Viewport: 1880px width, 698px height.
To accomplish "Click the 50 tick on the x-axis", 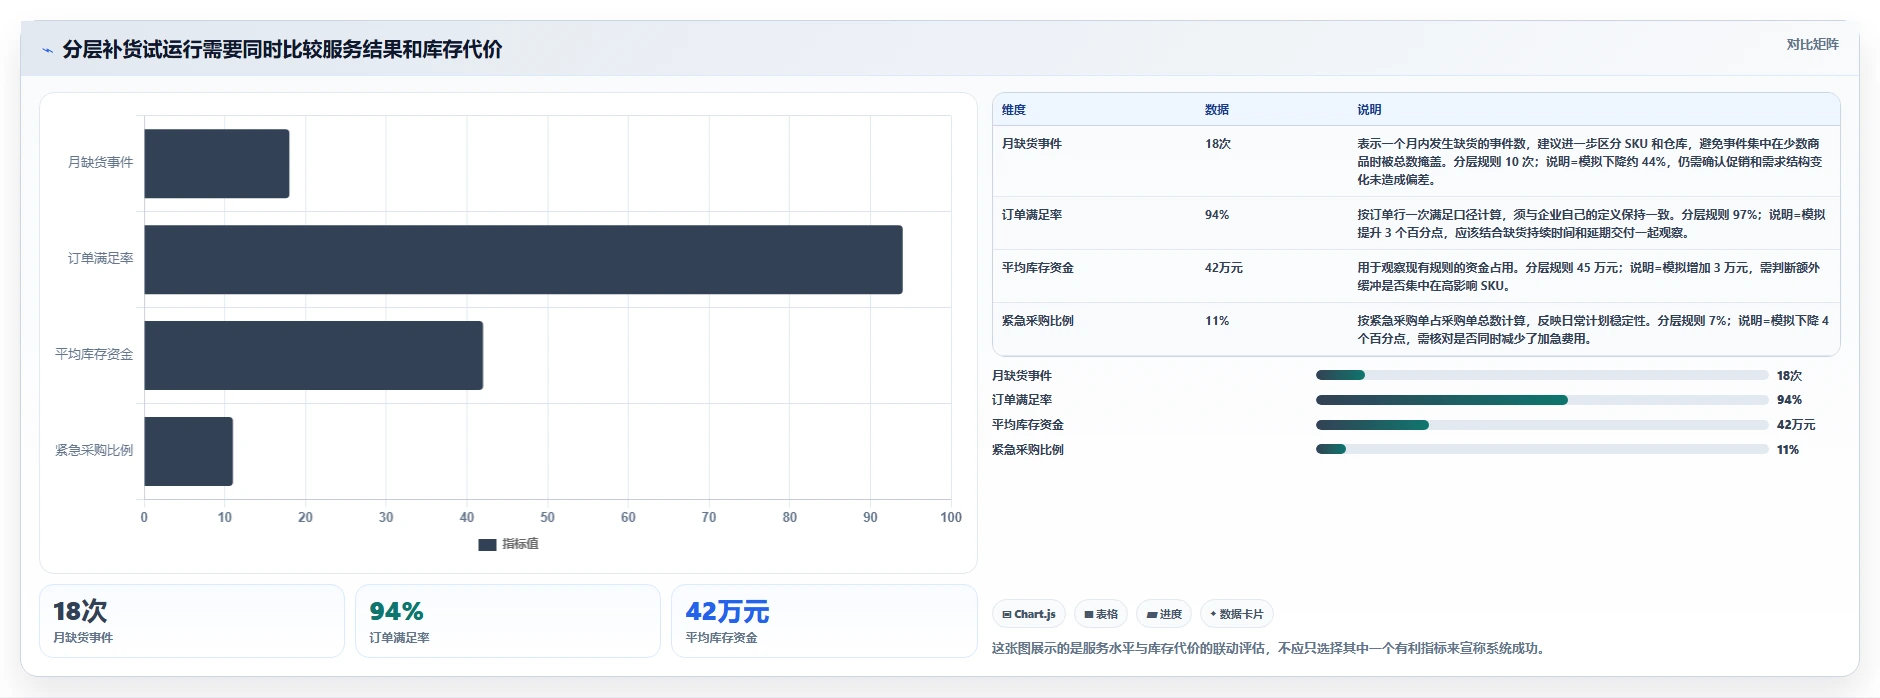I will point(547,518).
